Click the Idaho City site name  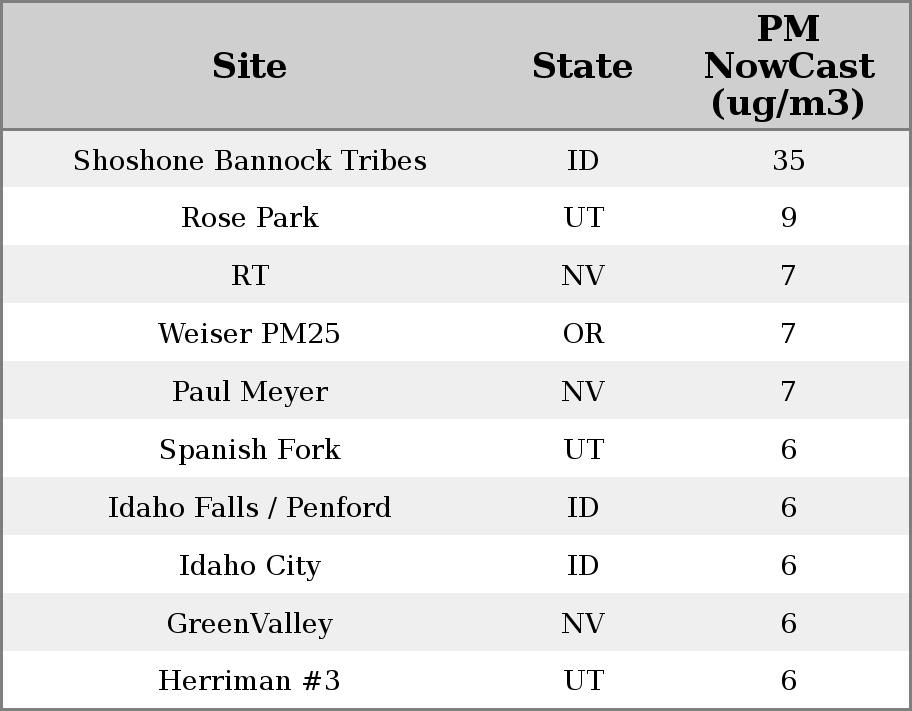(249, 566)
